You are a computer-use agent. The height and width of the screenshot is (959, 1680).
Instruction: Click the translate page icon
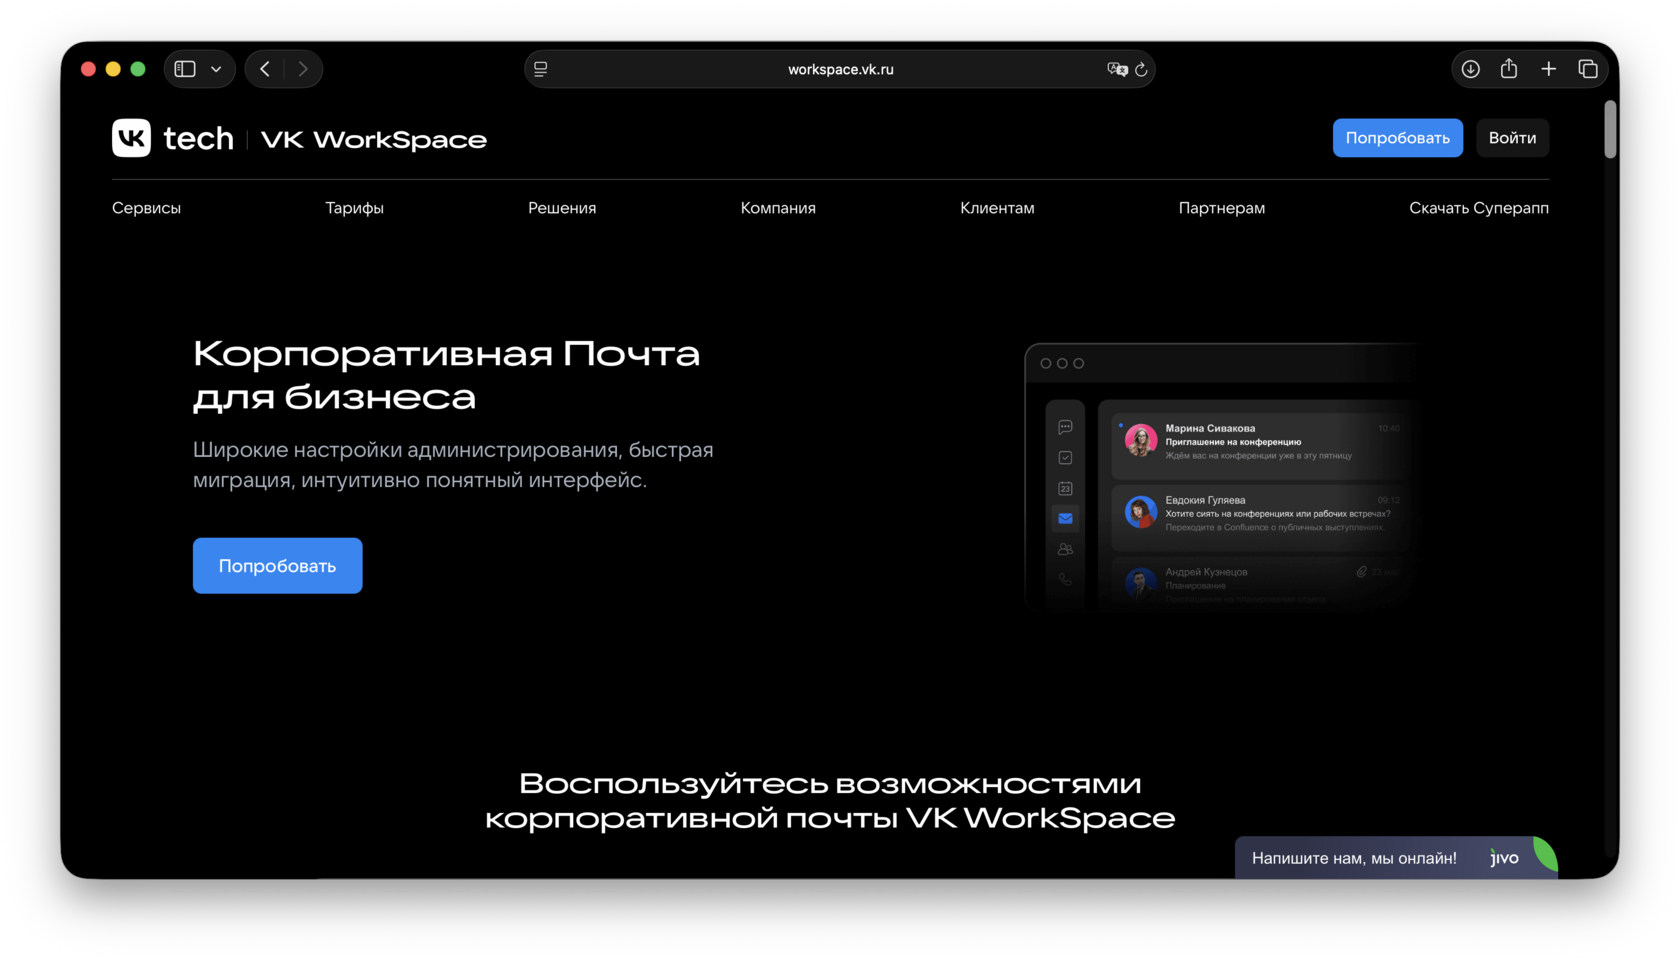pyautogui.click(x=1117, y=69)
